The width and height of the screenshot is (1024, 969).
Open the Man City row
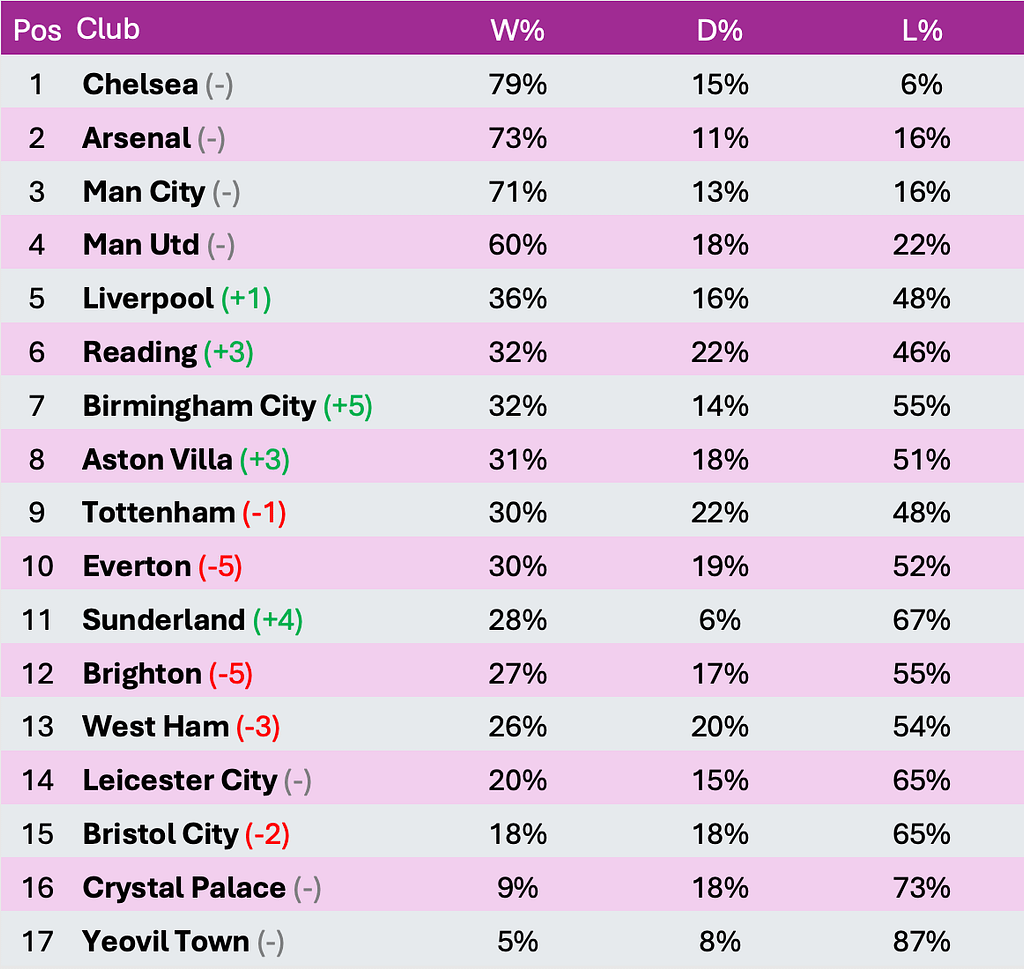(143, 192)
